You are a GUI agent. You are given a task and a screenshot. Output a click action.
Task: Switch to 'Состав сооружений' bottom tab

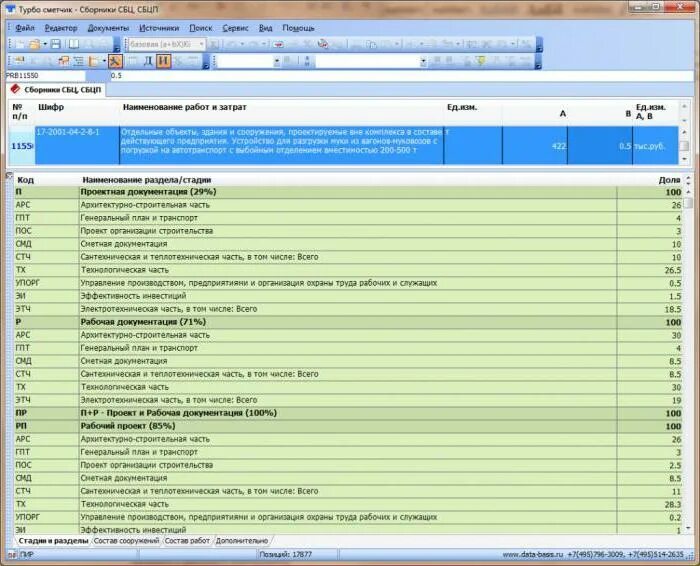click(126, 541)
